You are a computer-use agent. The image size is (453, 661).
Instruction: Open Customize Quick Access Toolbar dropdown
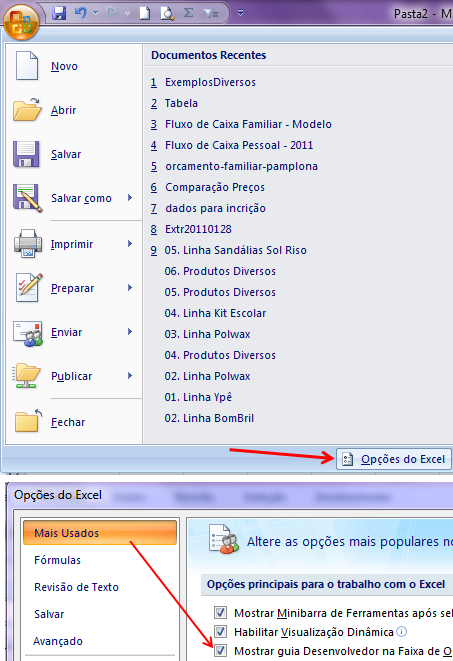[x=240, y=13]
